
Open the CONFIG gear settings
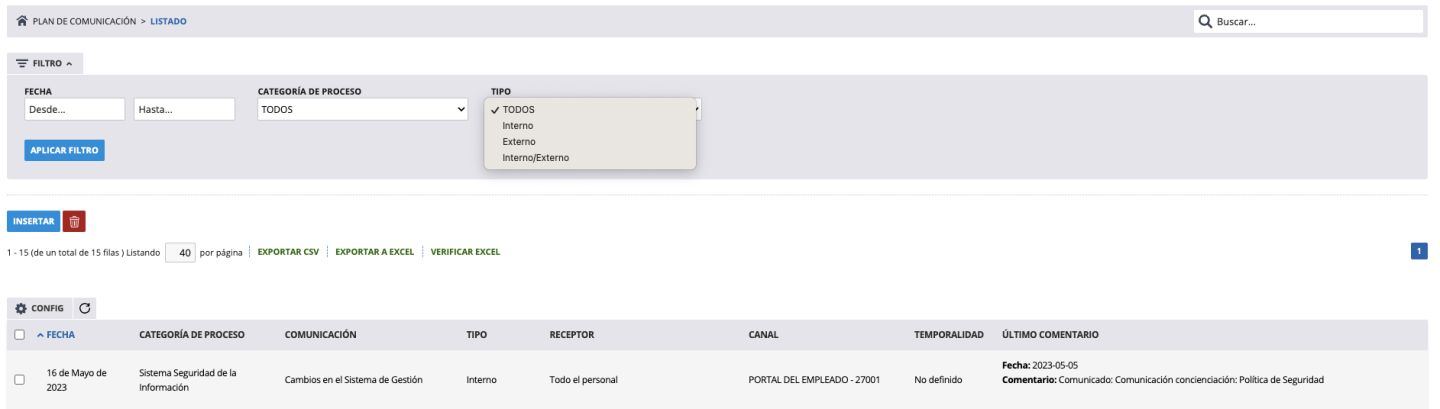click(x=40, y=308)
